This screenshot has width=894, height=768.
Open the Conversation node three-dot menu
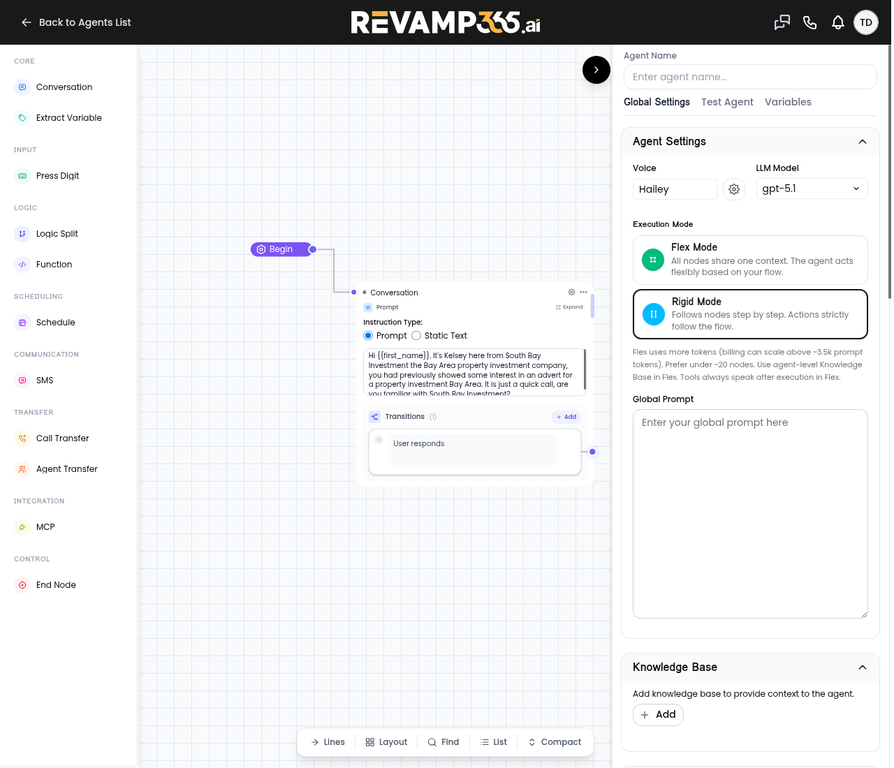(583, 292)
